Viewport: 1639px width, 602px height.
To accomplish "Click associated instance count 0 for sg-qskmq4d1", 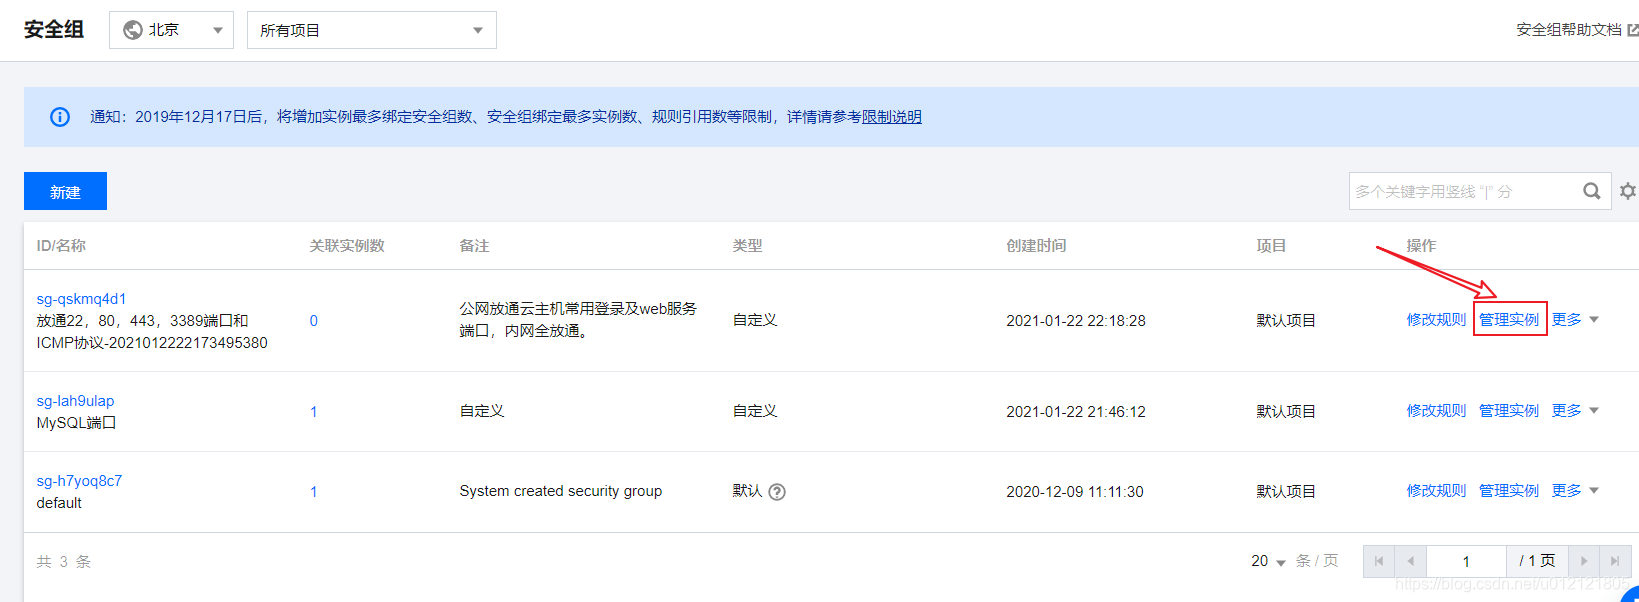I will point(314,321).
